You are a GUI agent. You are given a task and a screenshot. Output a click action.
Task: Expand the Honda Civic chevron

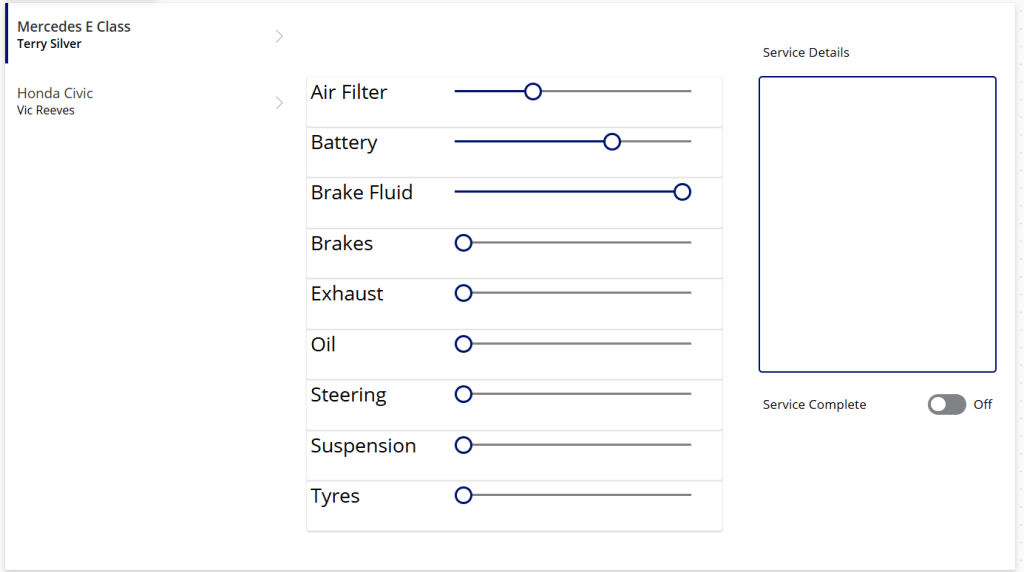point(279,102)
